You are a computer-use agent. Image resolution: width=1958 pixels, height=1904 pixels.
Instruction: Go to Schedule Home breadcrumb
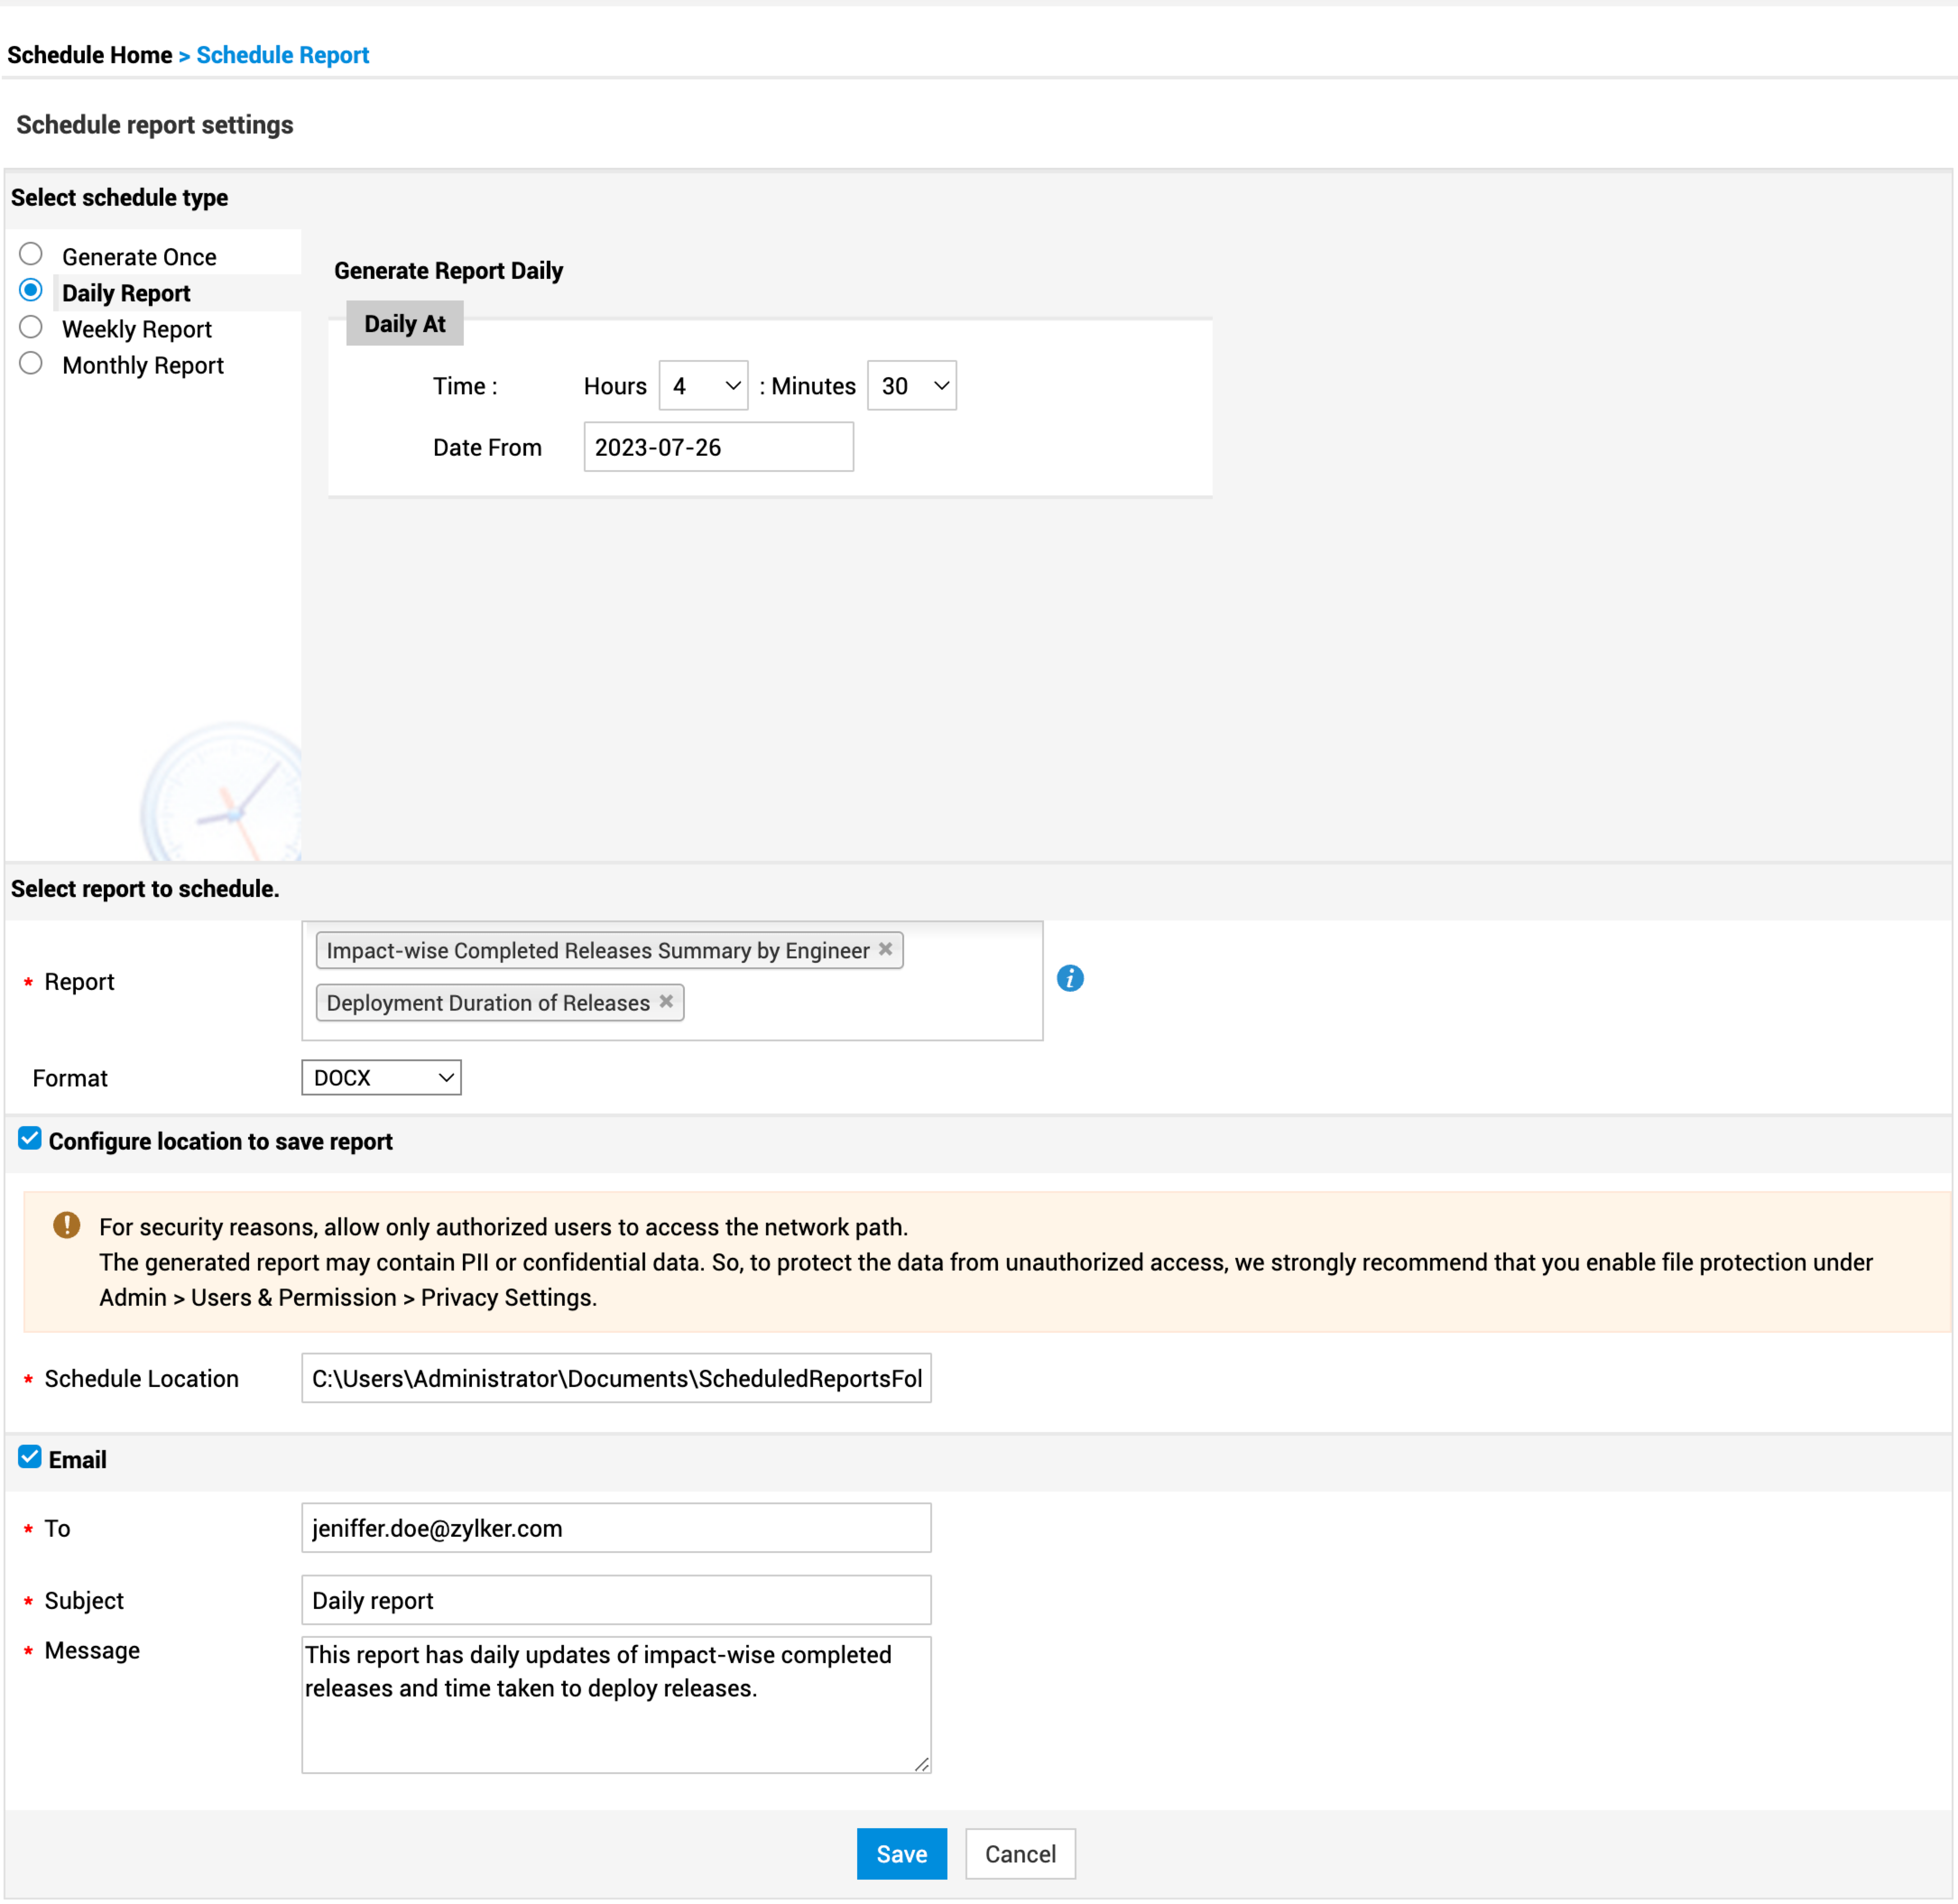pos(89,55)
